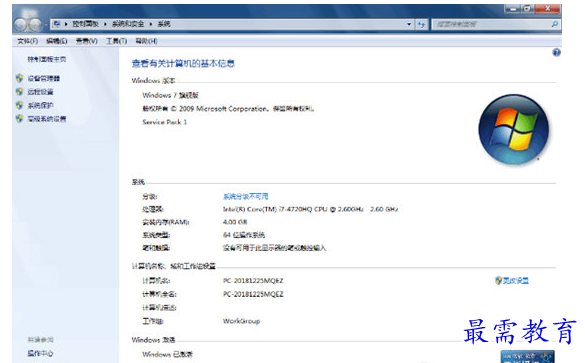This screenshot has height=363, width=585.
Task: Click Windows 已激活 status text
Action: pos(167,354)
